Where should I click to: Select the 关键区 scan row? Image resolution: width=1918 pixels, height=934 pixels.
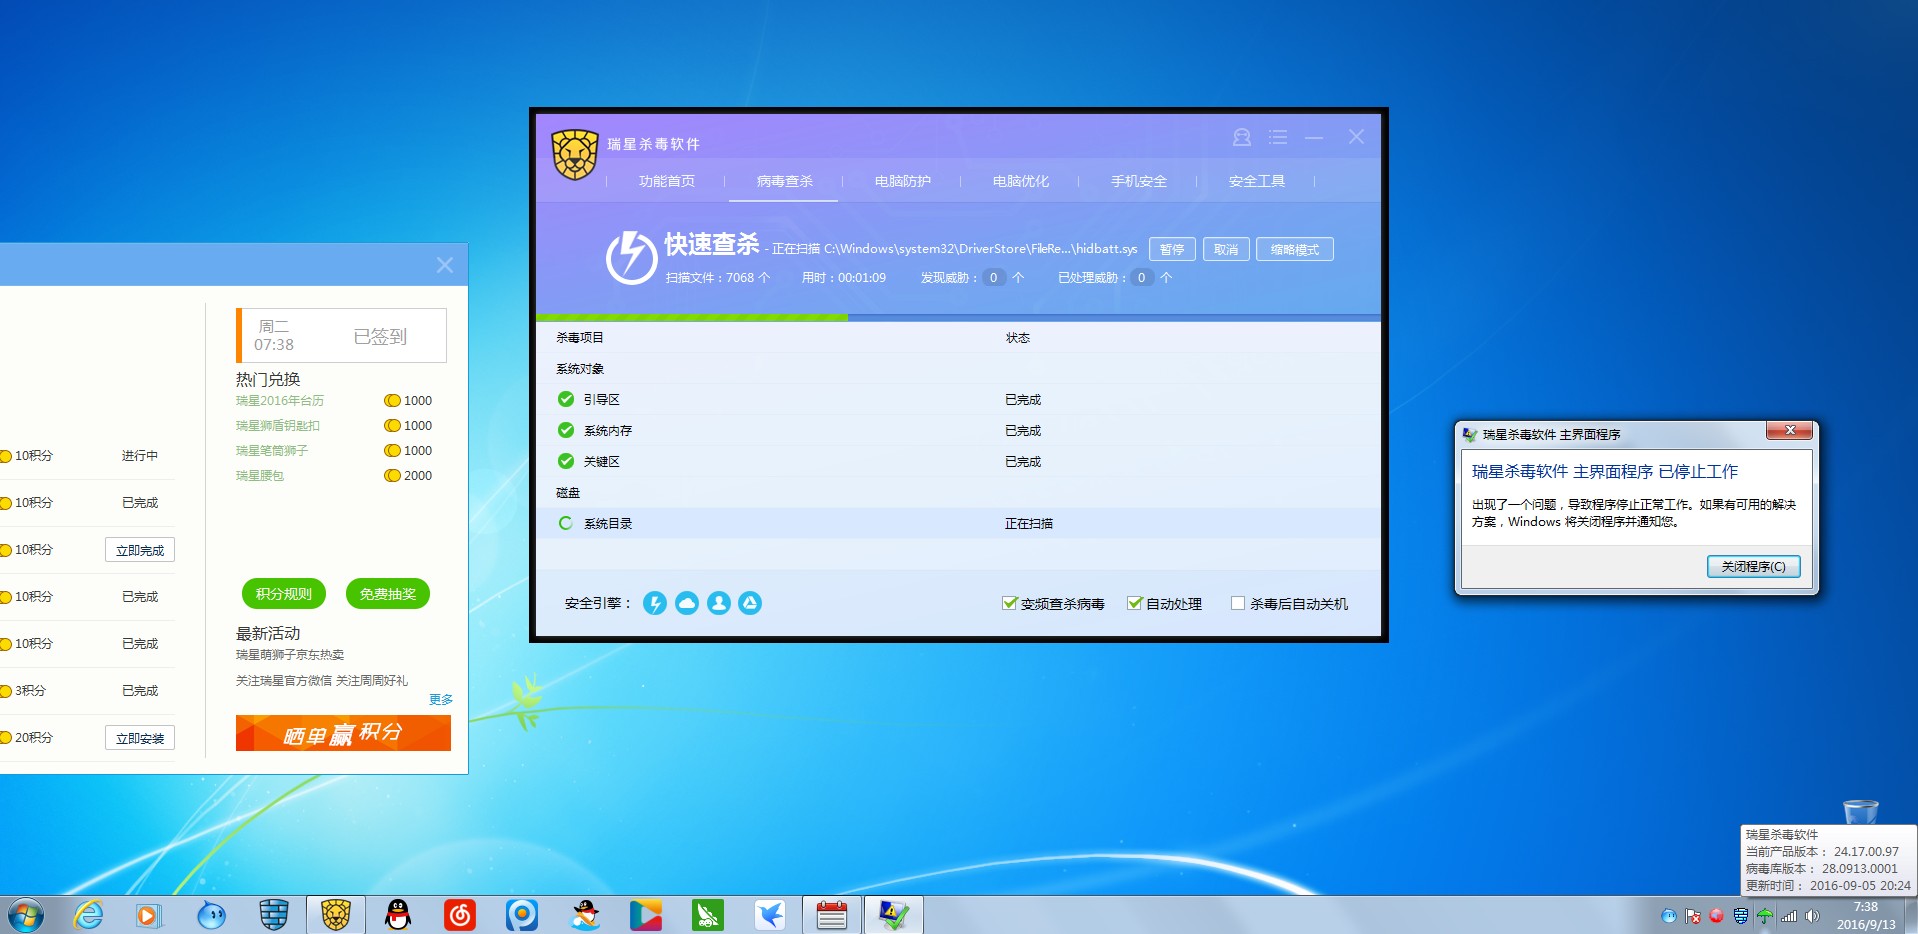958,461
